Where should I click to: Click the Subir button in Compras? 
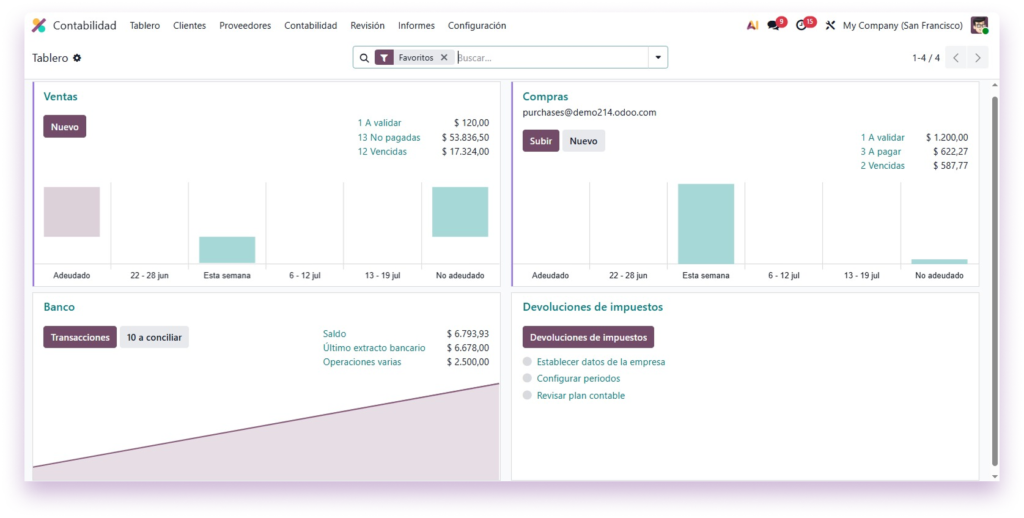[541, 141]
